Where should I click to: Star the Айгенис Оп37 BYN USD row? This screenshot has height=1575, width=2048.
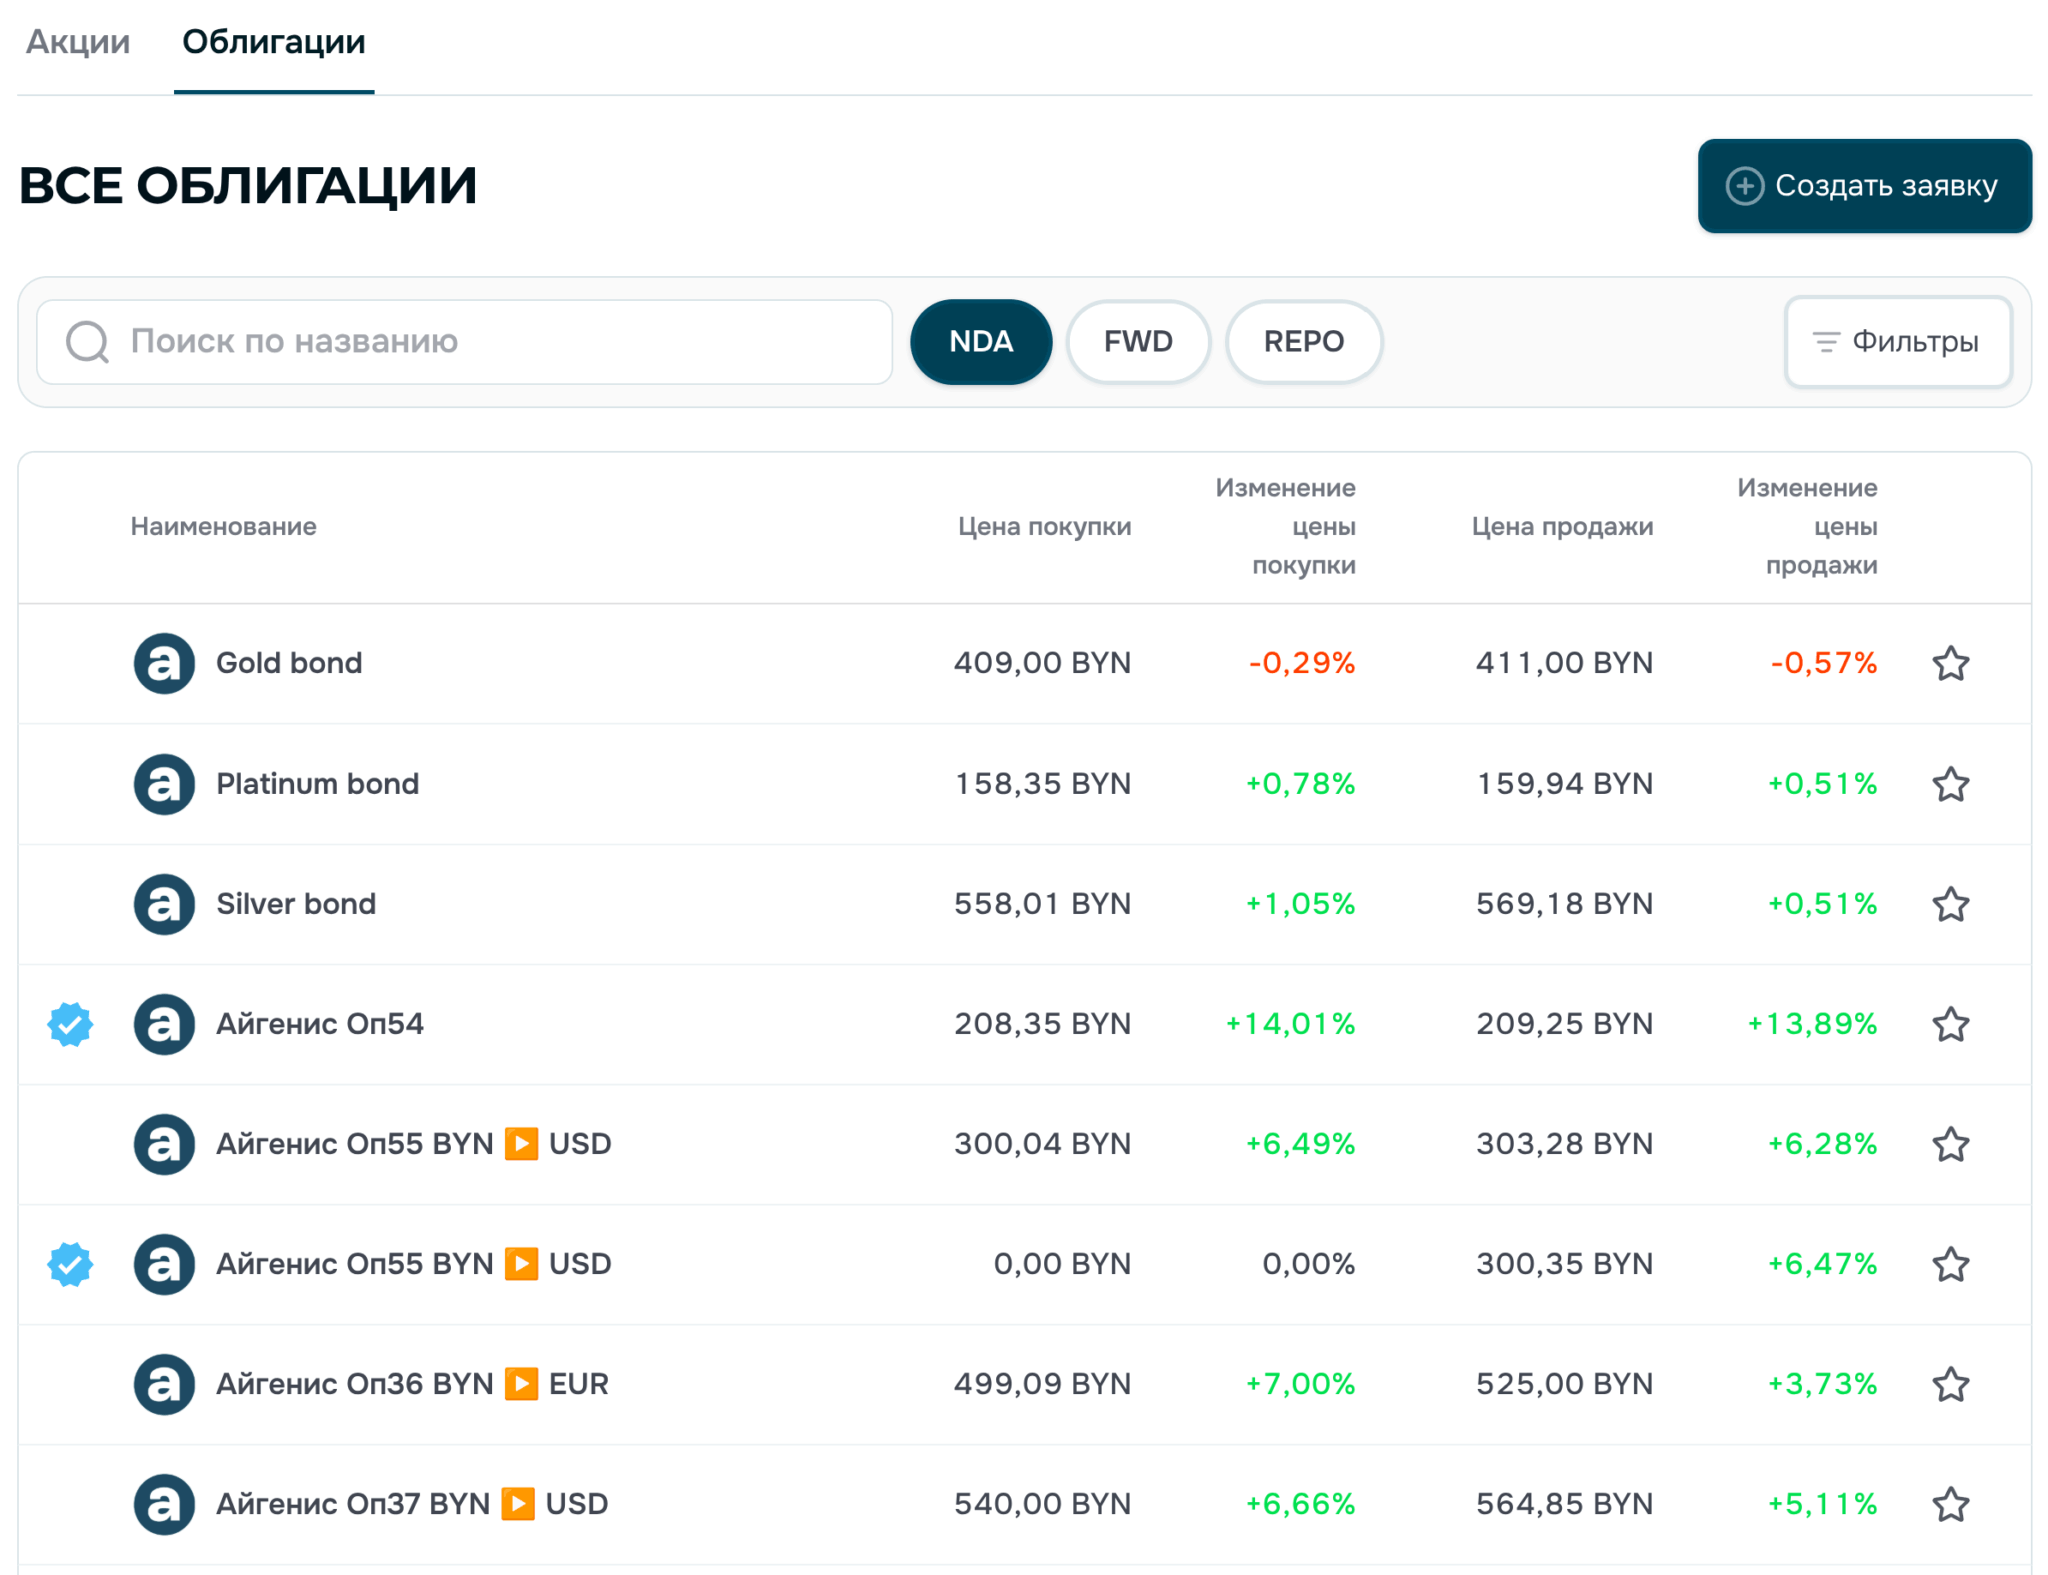(x=1950, y=1504)
